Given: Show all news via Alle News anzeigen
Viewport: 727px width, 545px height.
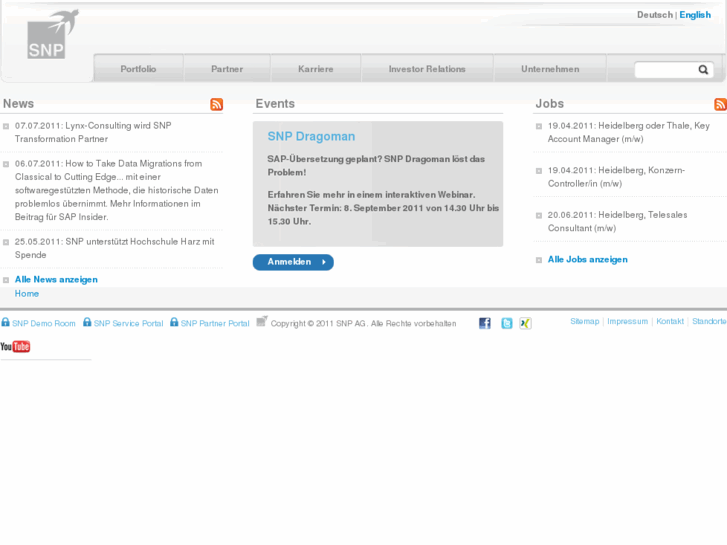Looking at the screenshot, I should [56, 280].
